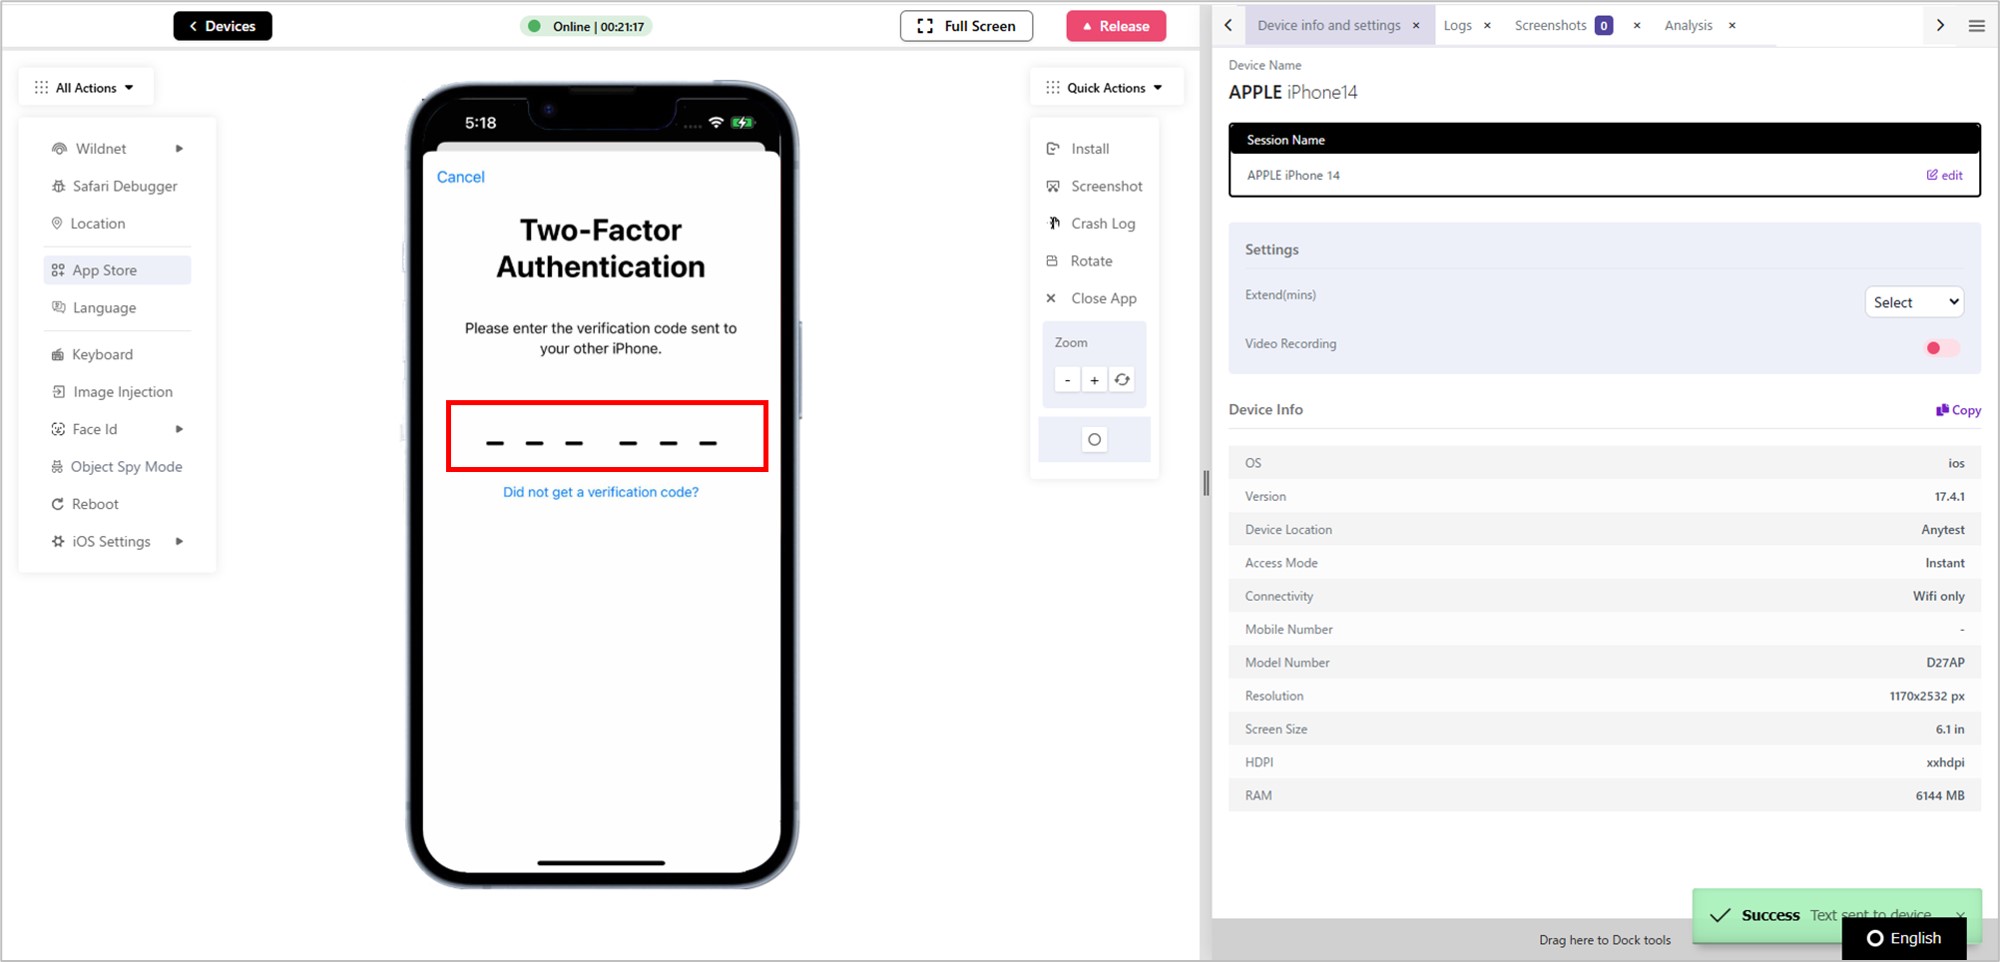Image resolution: width=2000 pixels, height=962 pixels.
Task: Open the Extend(mins) Select dropdown
Action: coord(1914,302)
